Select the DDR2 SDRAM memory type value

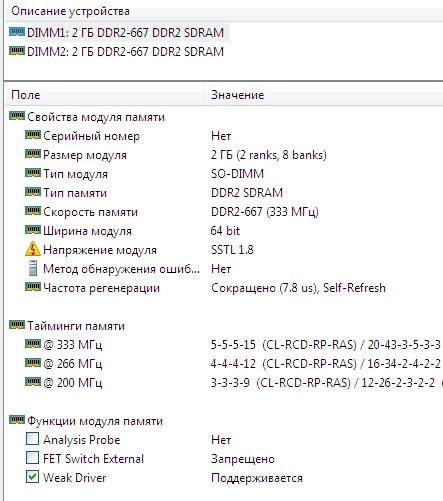(247, 193)
